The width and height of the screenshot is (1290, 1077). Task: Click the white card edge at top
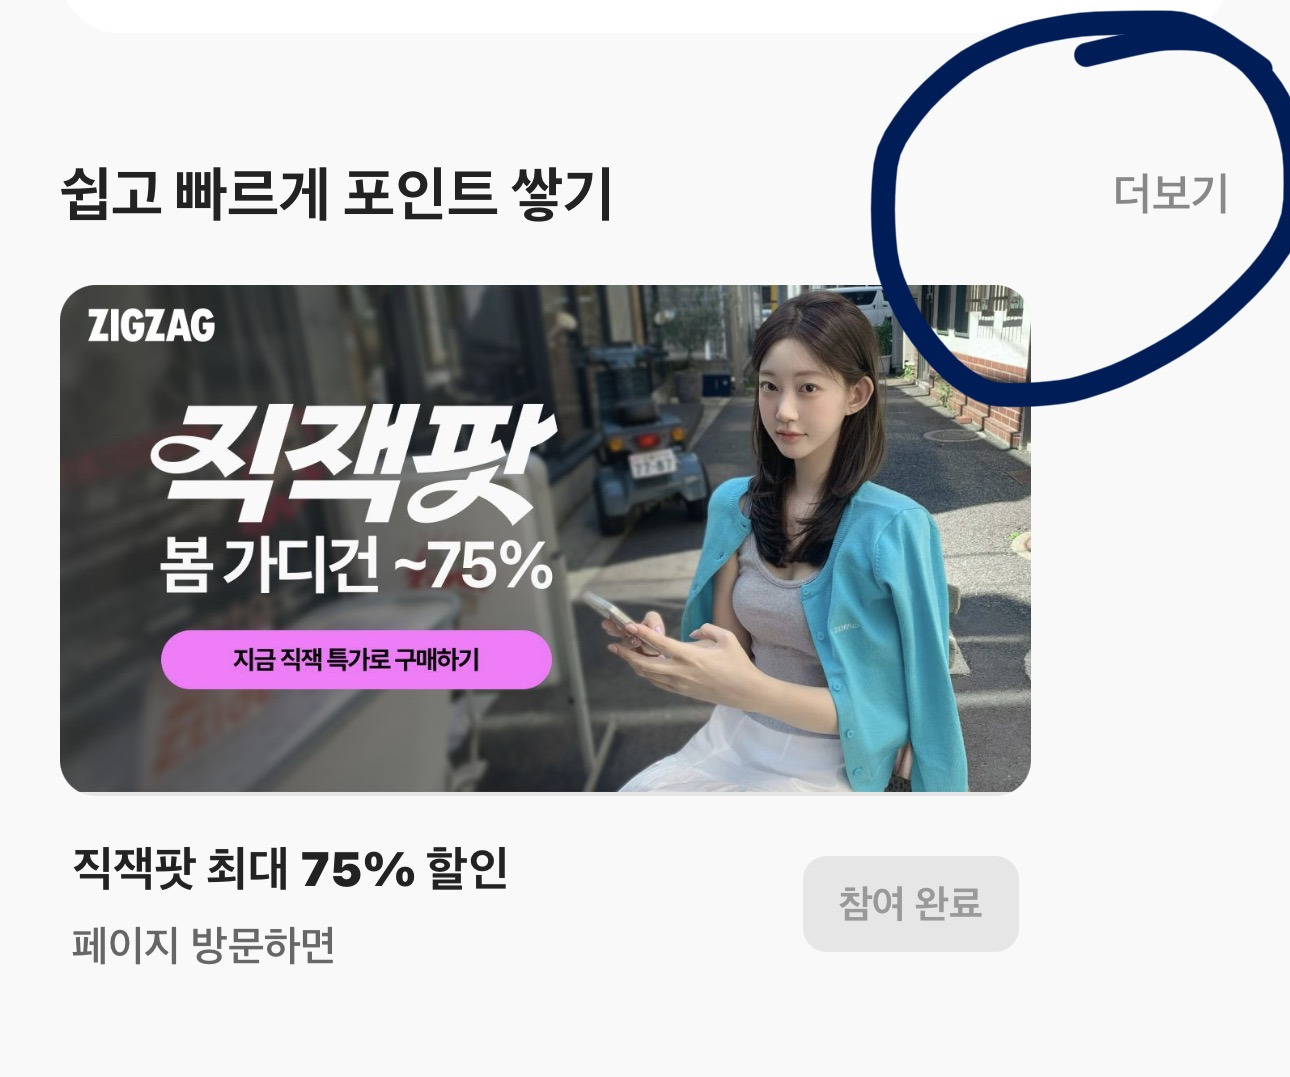[645, 15]
